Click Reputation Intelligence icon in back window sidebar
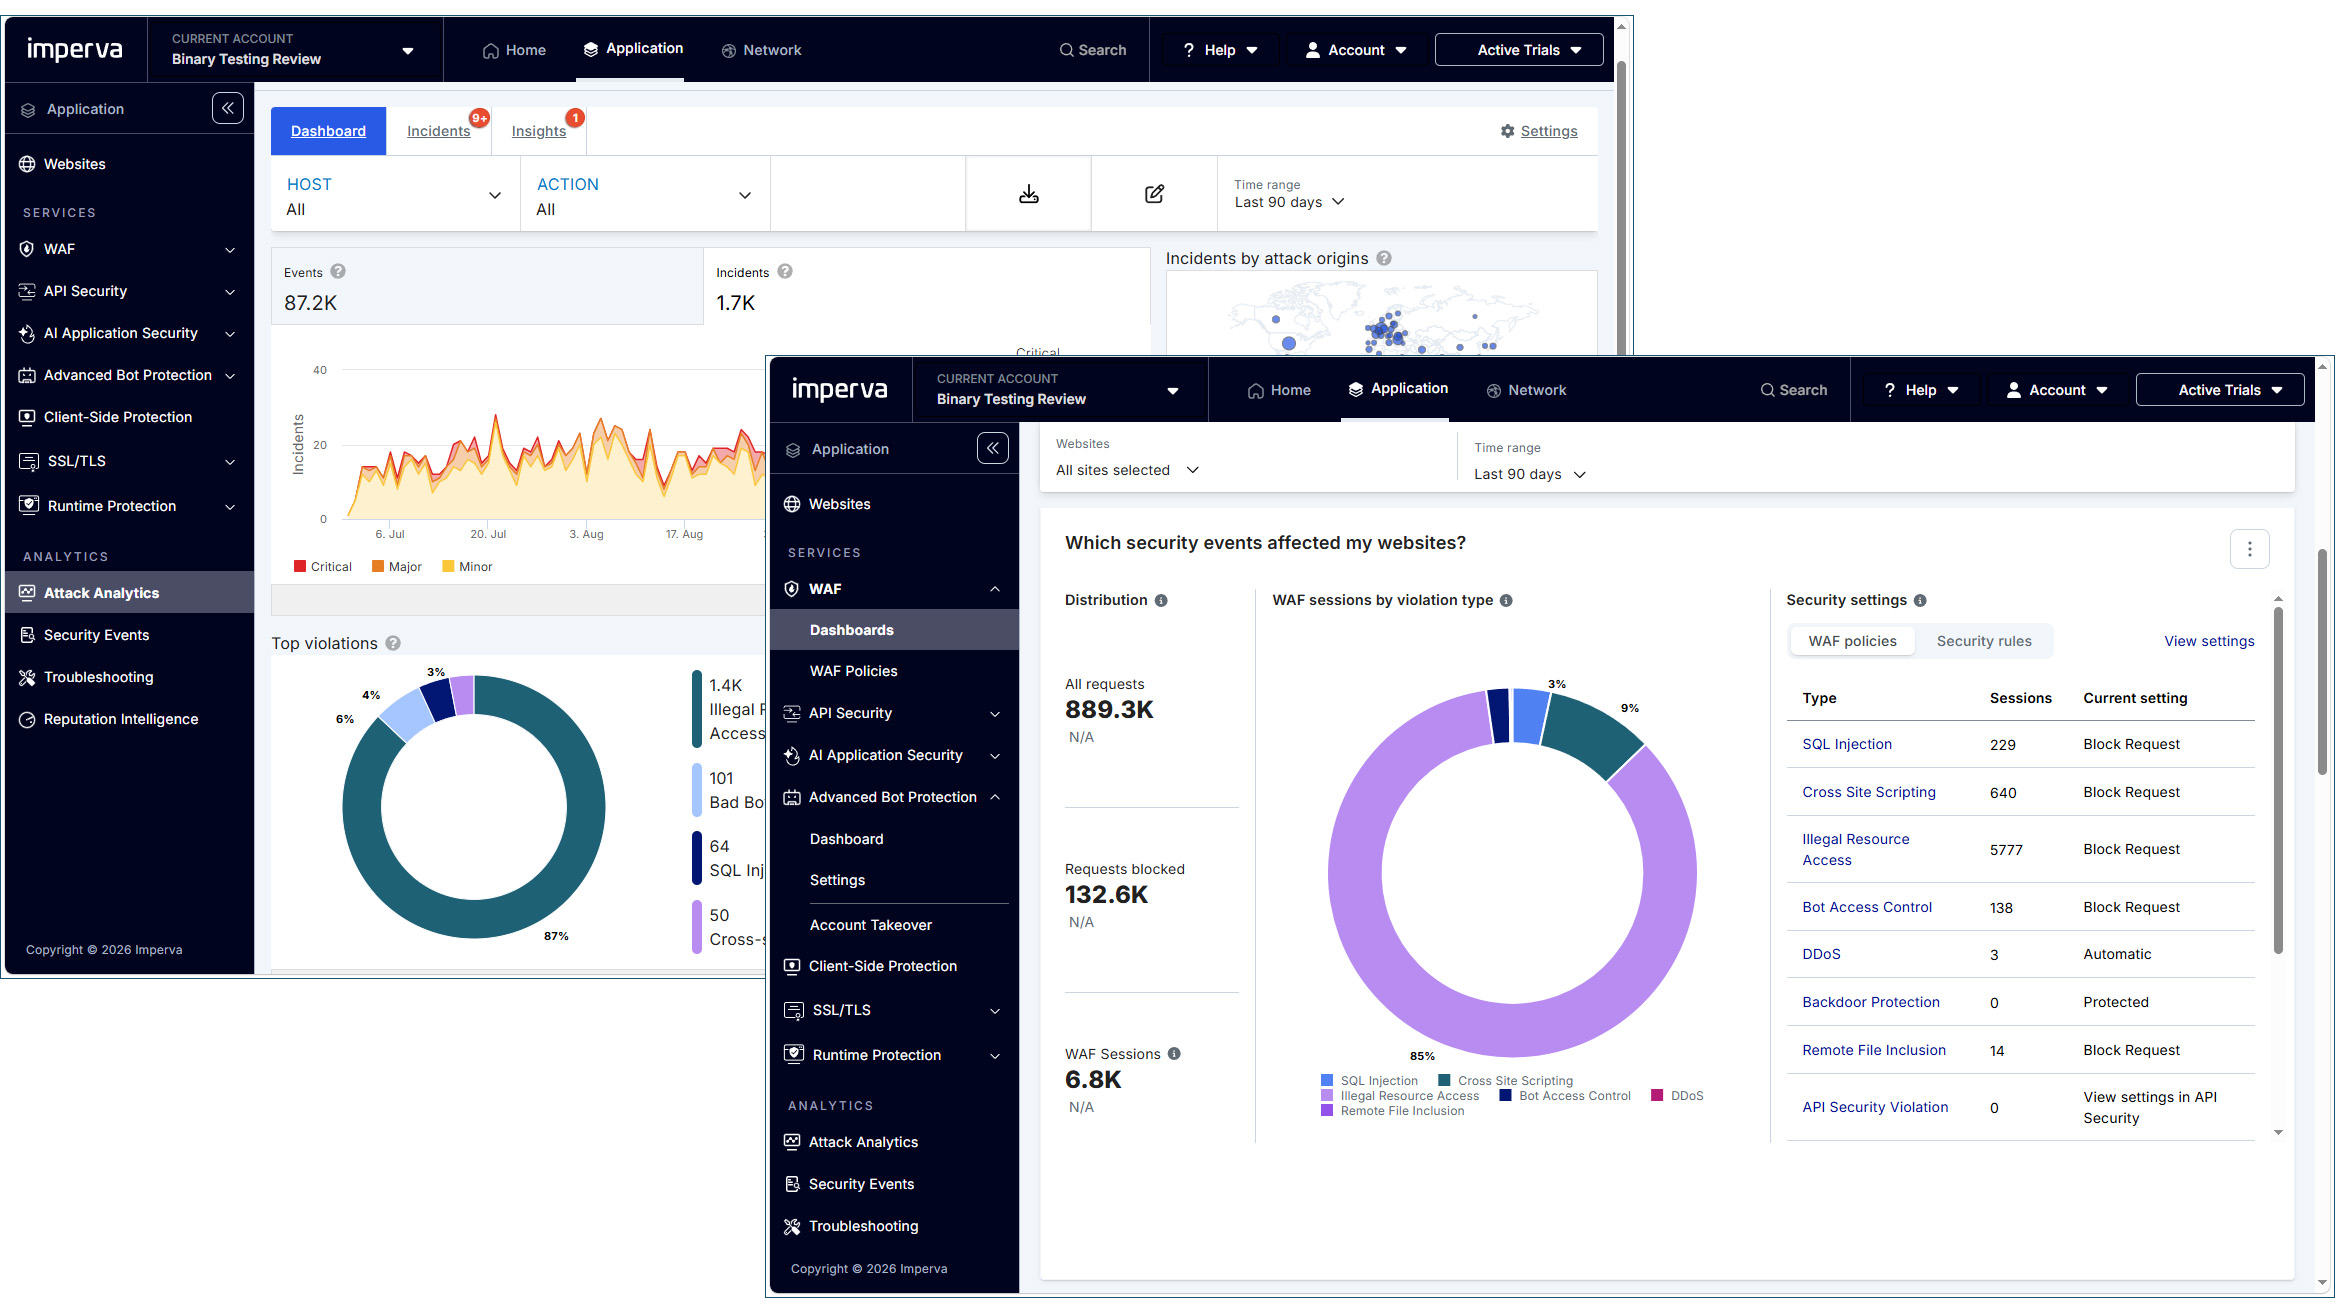Screen dimensions: 2335x1313 [27, 719]
